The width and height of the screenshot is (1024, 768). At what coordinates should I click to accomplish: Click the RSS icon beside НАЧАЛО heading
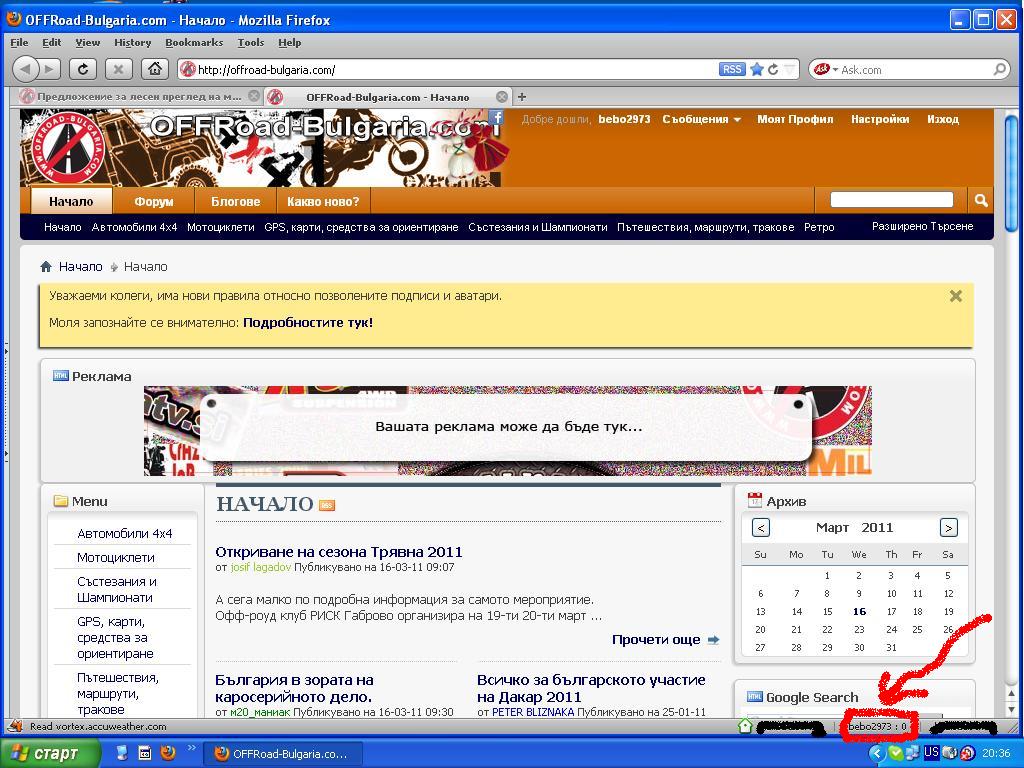327,505
